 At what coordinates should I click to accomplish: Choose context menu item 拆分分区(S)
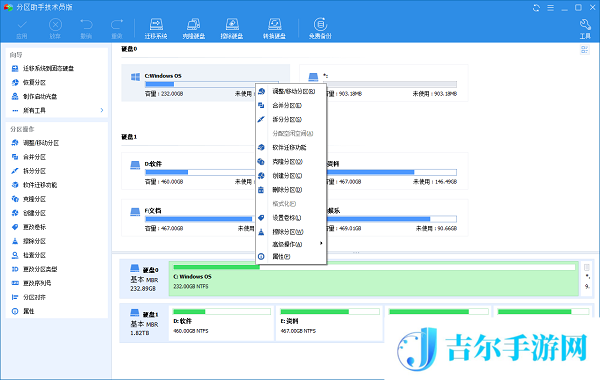coord(291,119)
